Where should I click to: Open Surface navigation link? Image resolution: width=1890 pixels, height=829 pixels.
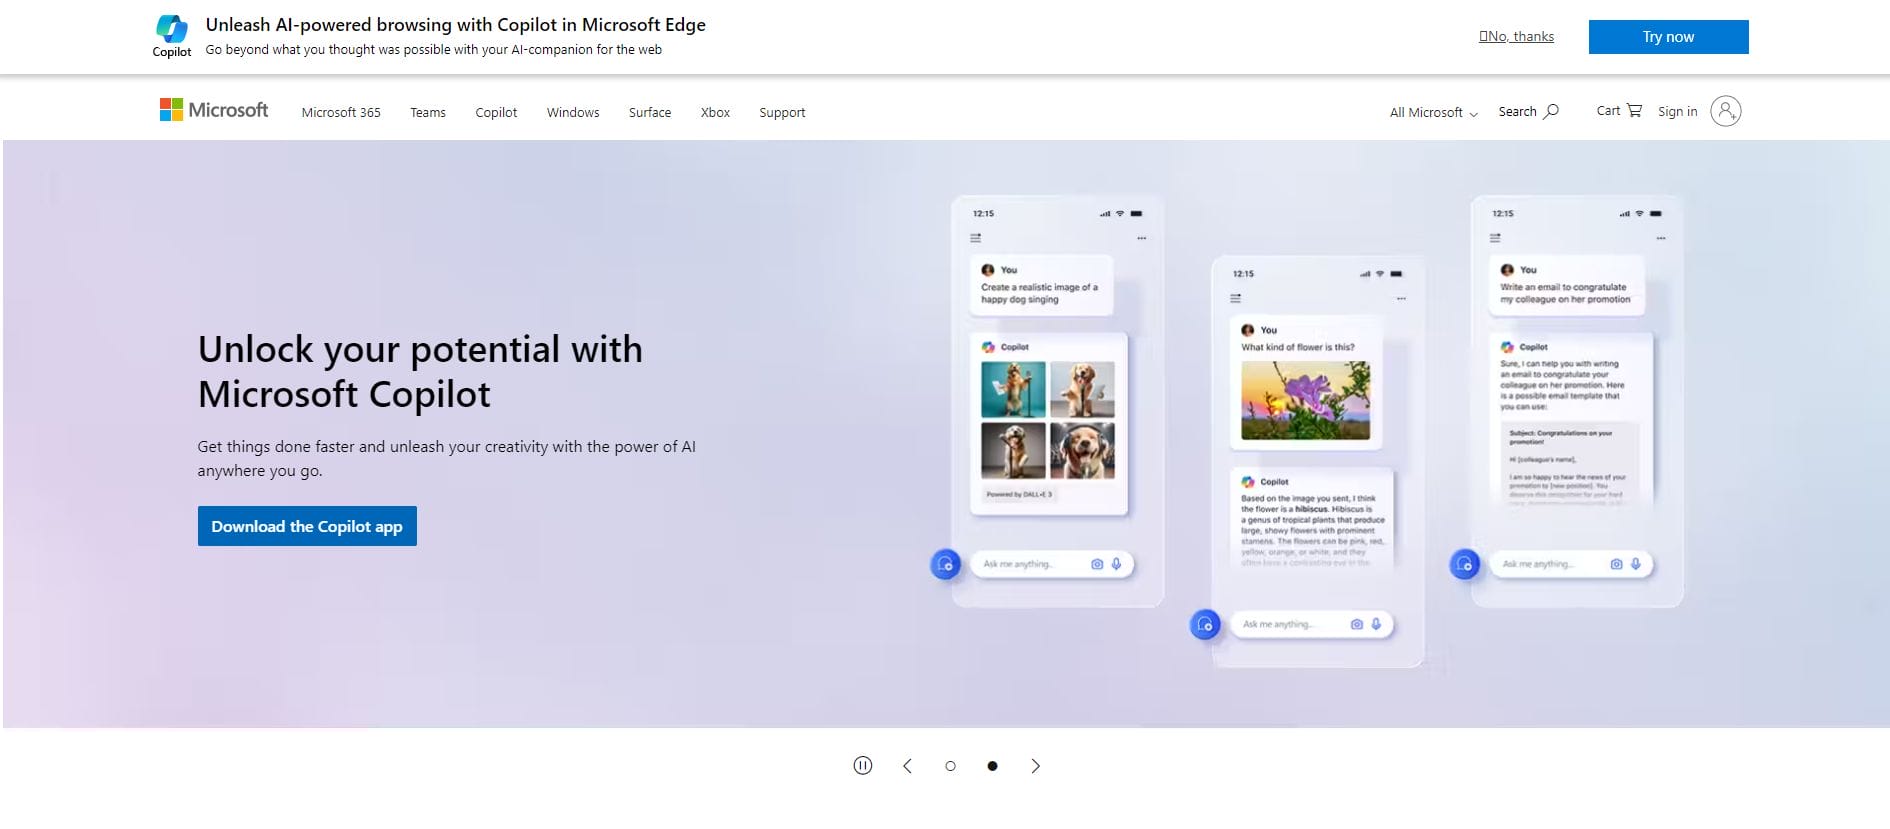point(650,112)
